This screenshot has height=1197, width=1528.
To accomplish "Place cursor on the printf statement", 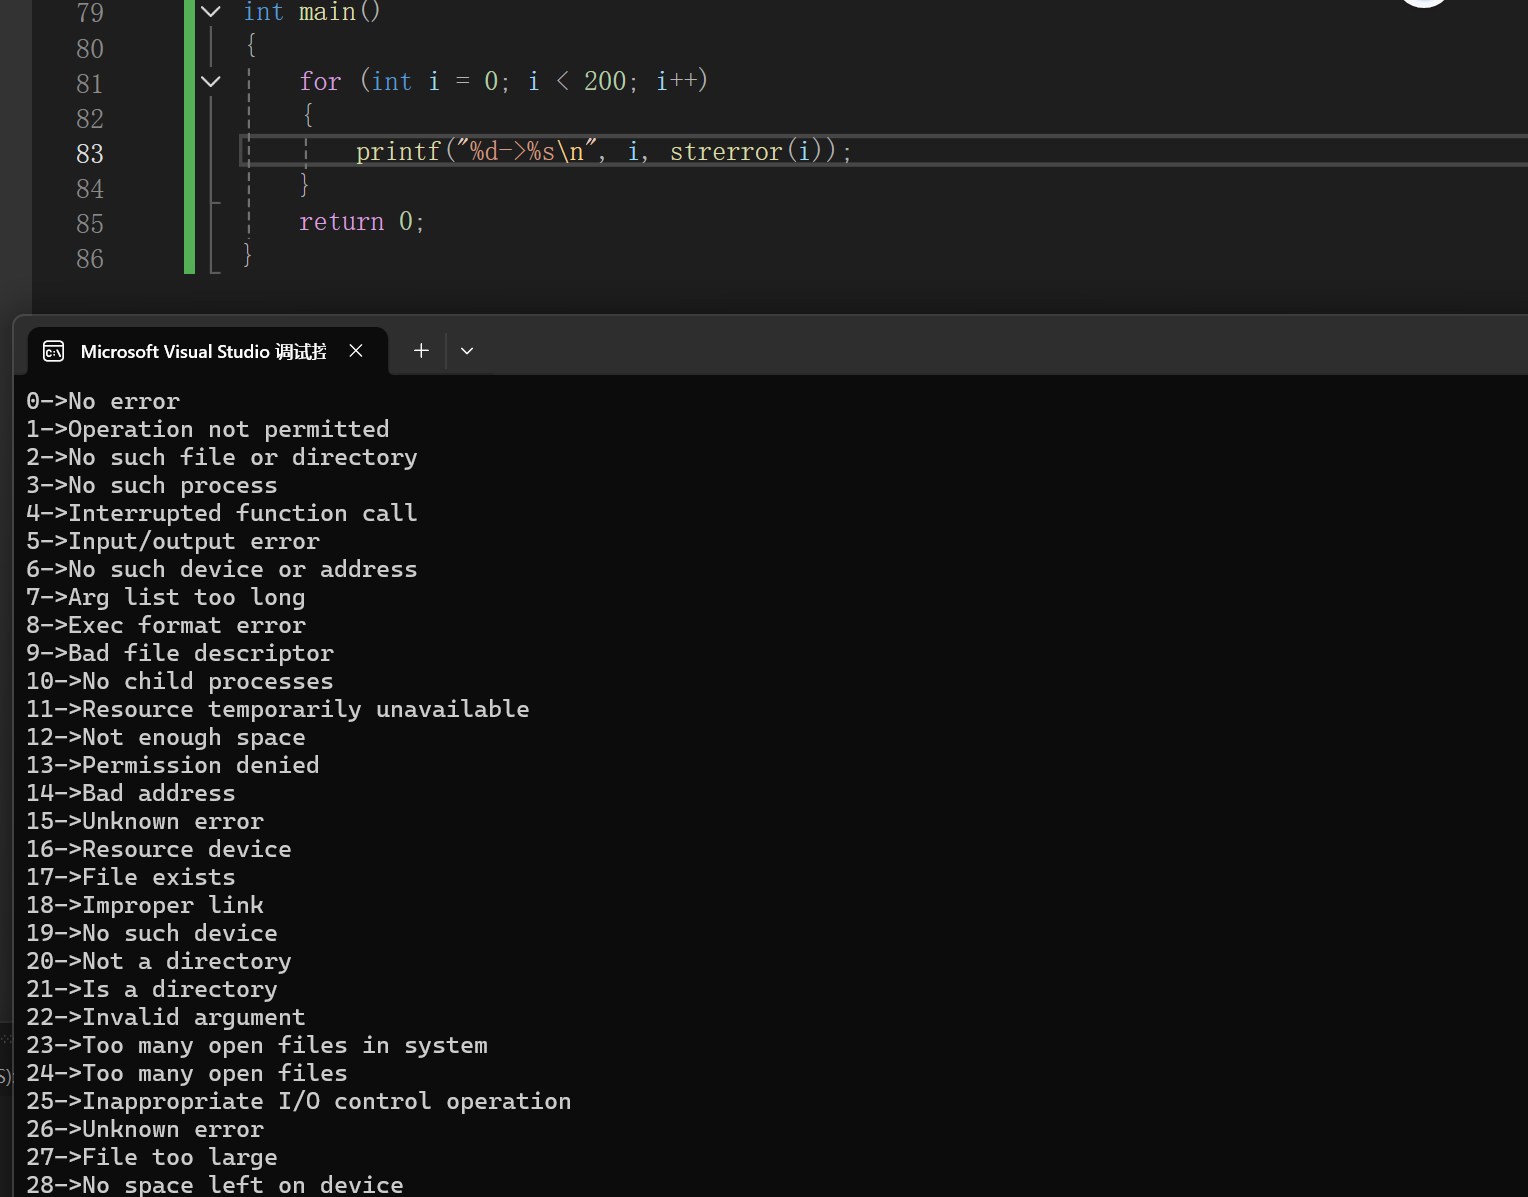I will click(604, 151).
